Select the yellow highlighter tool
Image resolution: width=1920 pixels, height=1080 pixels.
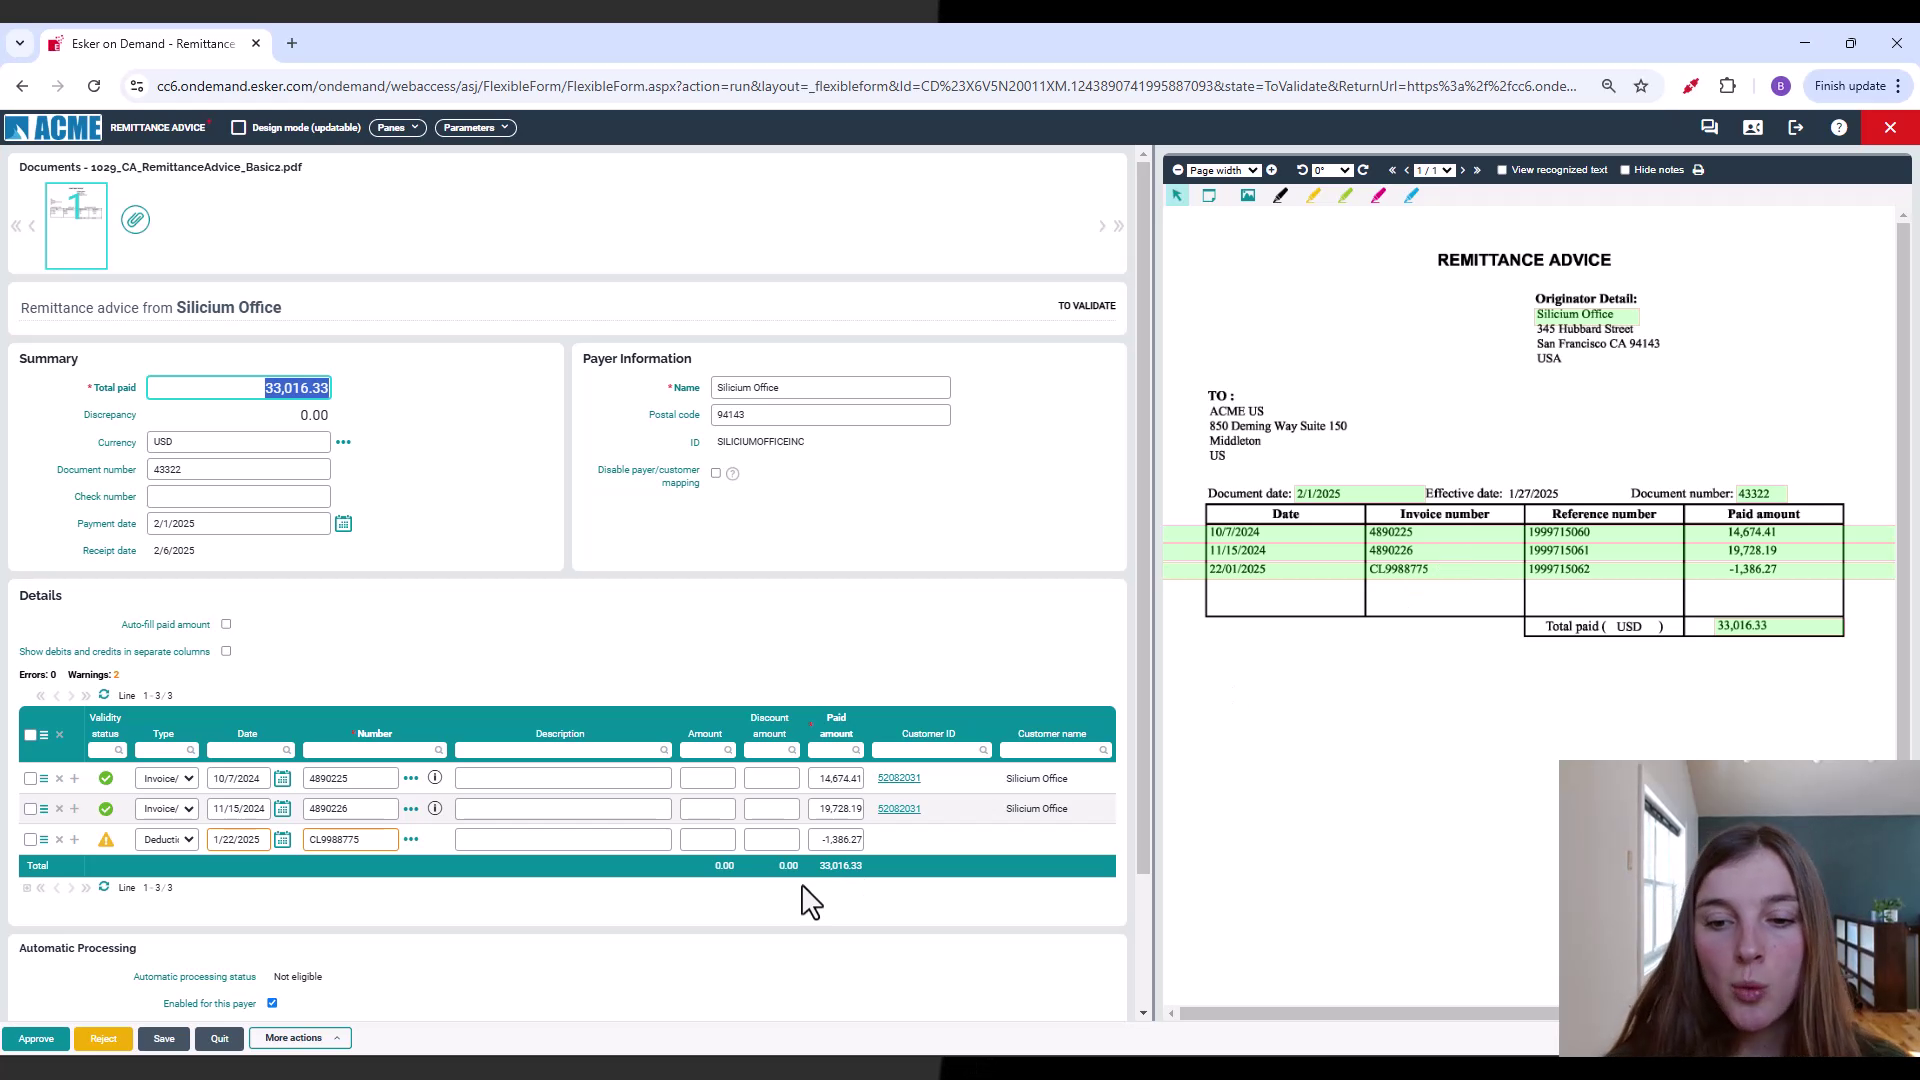[1314, 195]
